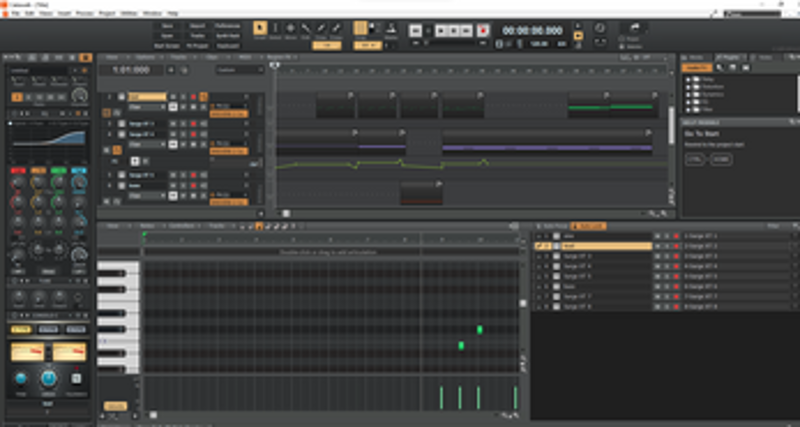Select the upper green note in Piano Roll

[480, 330]
